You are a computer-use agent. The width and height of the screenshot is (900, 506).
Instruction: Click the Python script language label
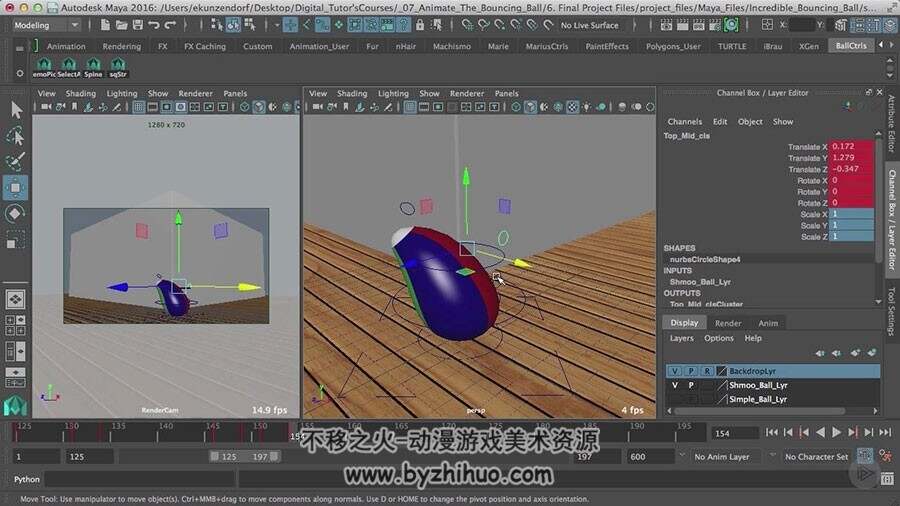click(x=26, y=479)
